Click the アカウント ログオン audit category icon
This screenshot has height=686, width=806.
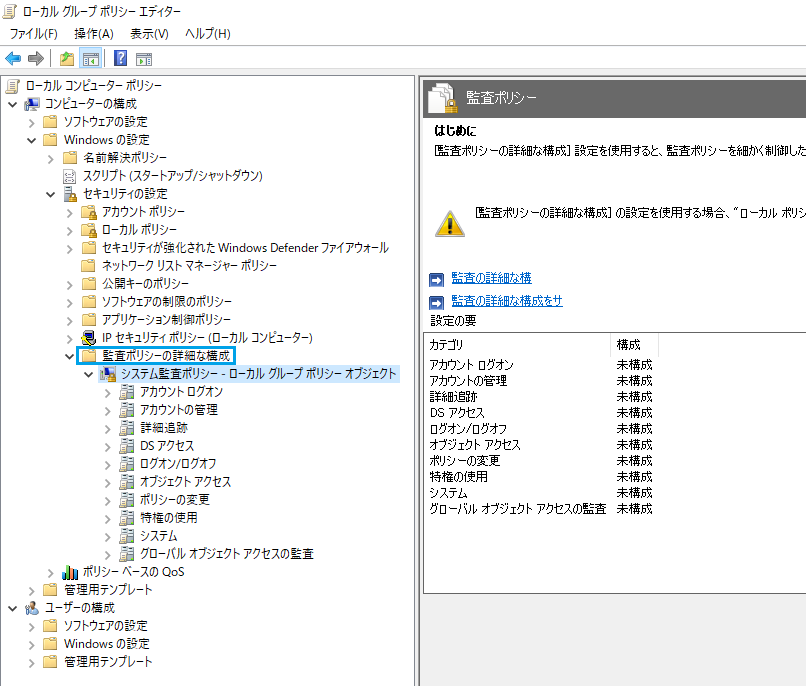[127, 392]
